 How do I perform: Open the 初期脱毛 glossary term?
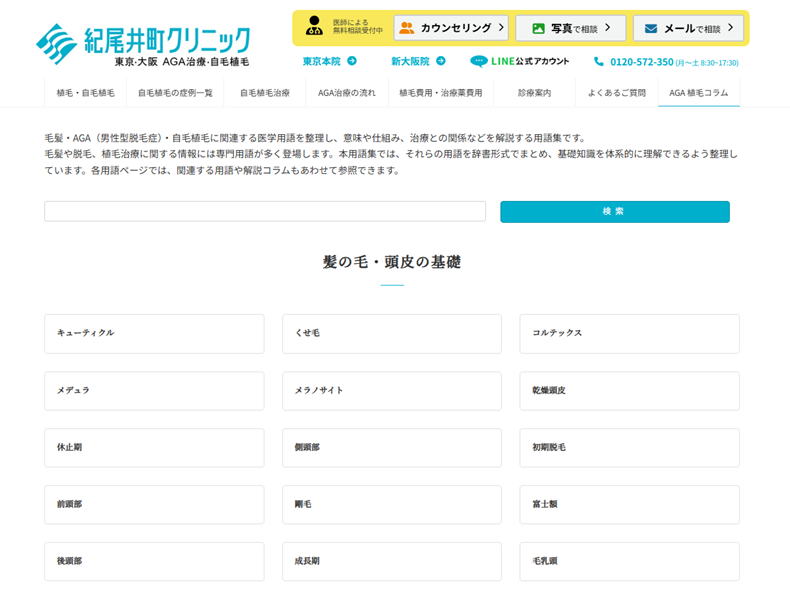[x=629, y=447]
